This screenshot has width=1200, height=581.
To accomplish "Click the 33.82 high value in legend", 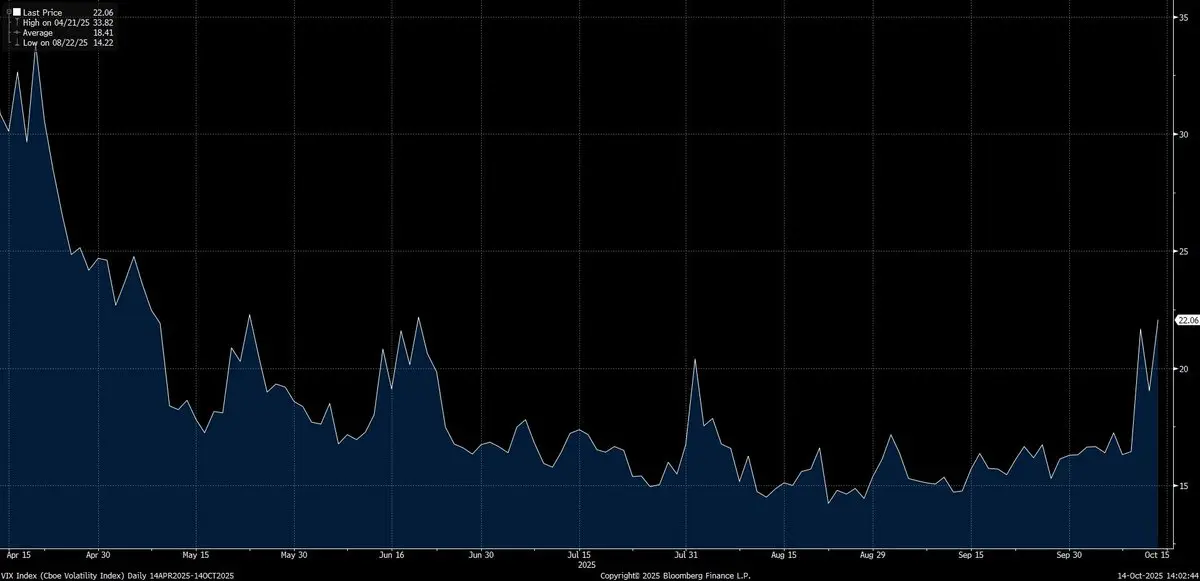I will (103, 23).
